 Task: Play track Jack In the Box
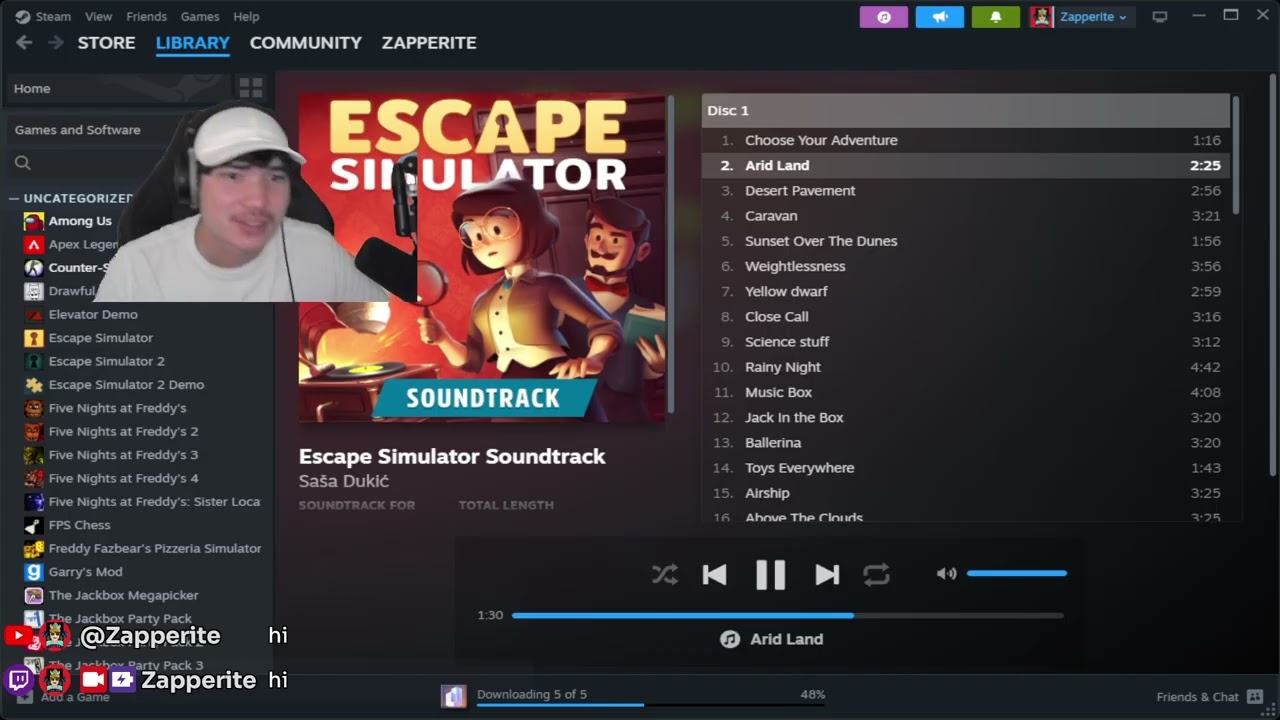[966, 417]
